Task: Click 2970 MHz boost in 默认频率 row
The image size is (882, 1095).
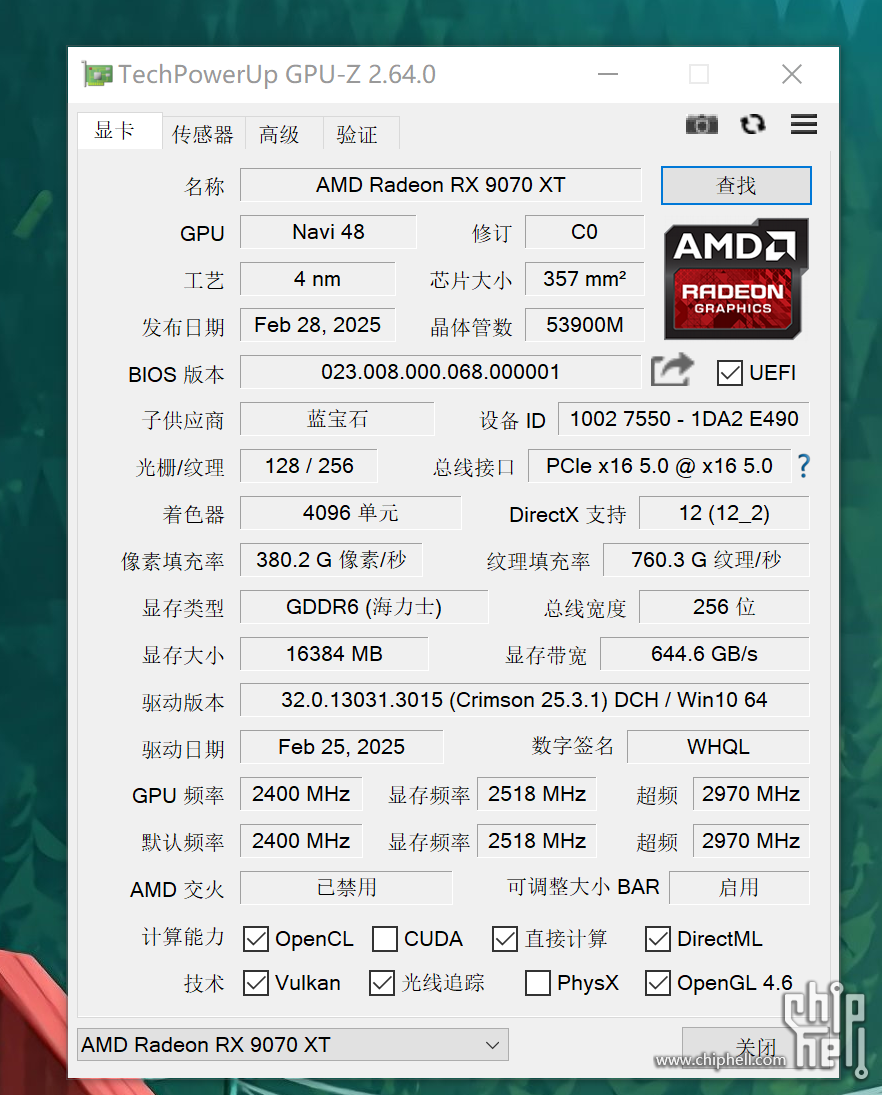Action: (751, 841)
